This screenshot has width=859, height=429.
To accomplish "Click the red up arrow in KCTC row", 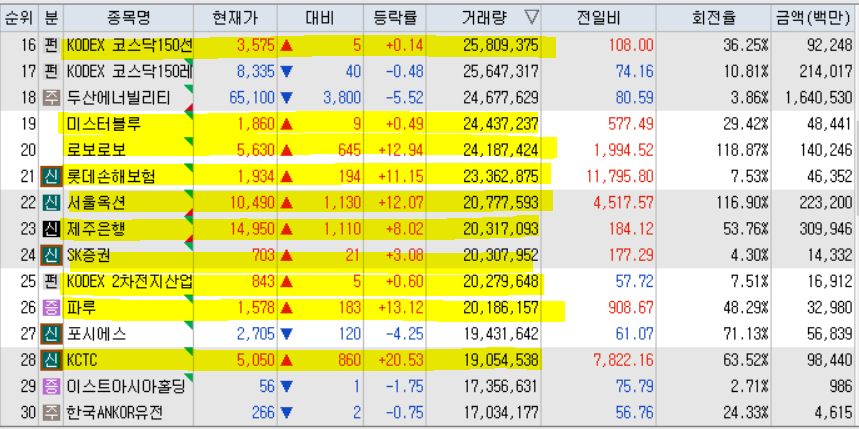I will (286, 361).
